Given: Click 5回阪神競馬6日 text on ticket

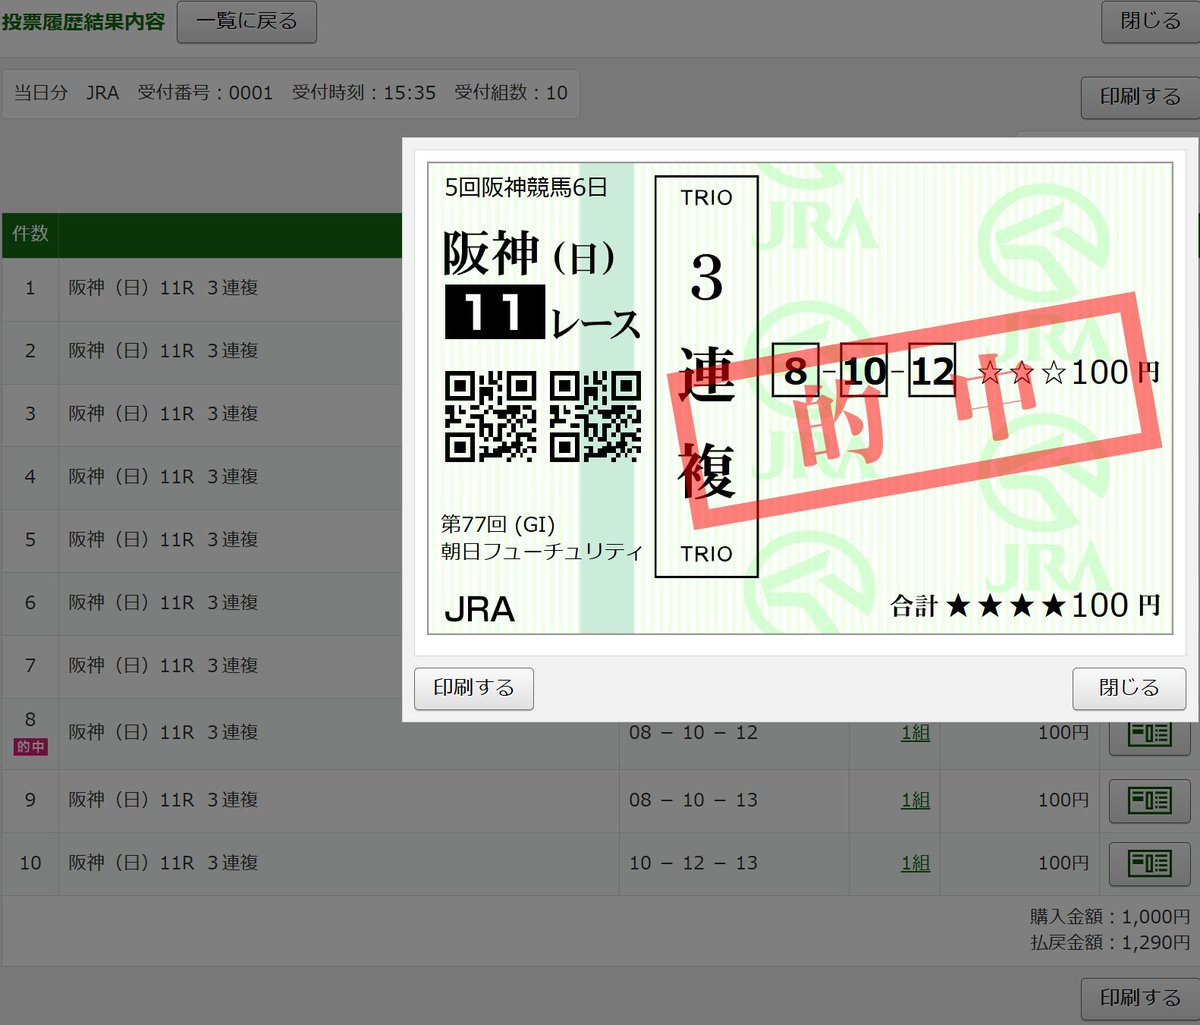Looking at the screenshot, I should click(526, 187).
